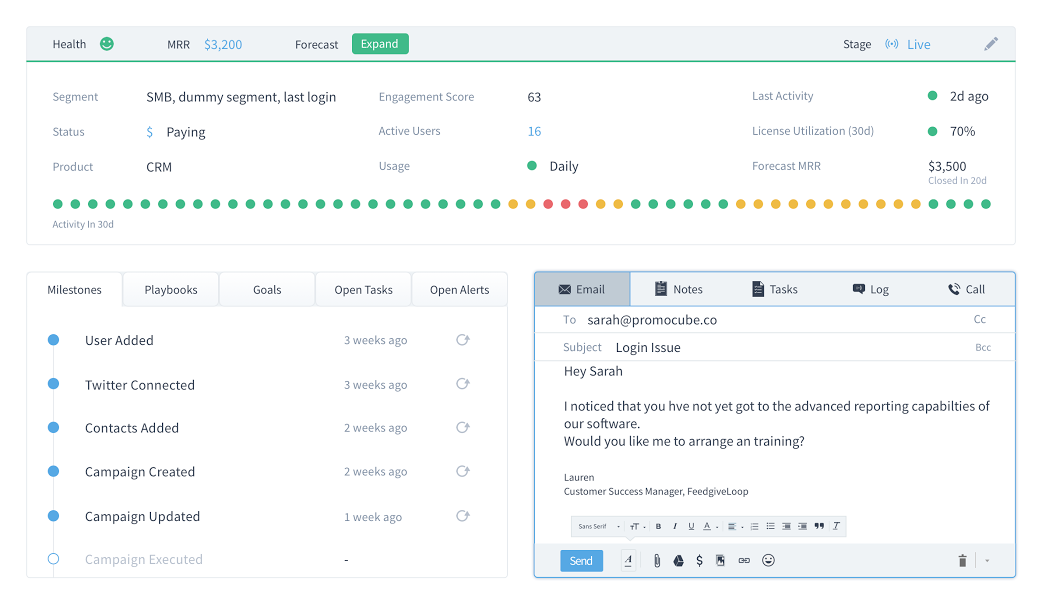Open the Open Tasks tab
1042x606 pixels.
tap(364, 290)
